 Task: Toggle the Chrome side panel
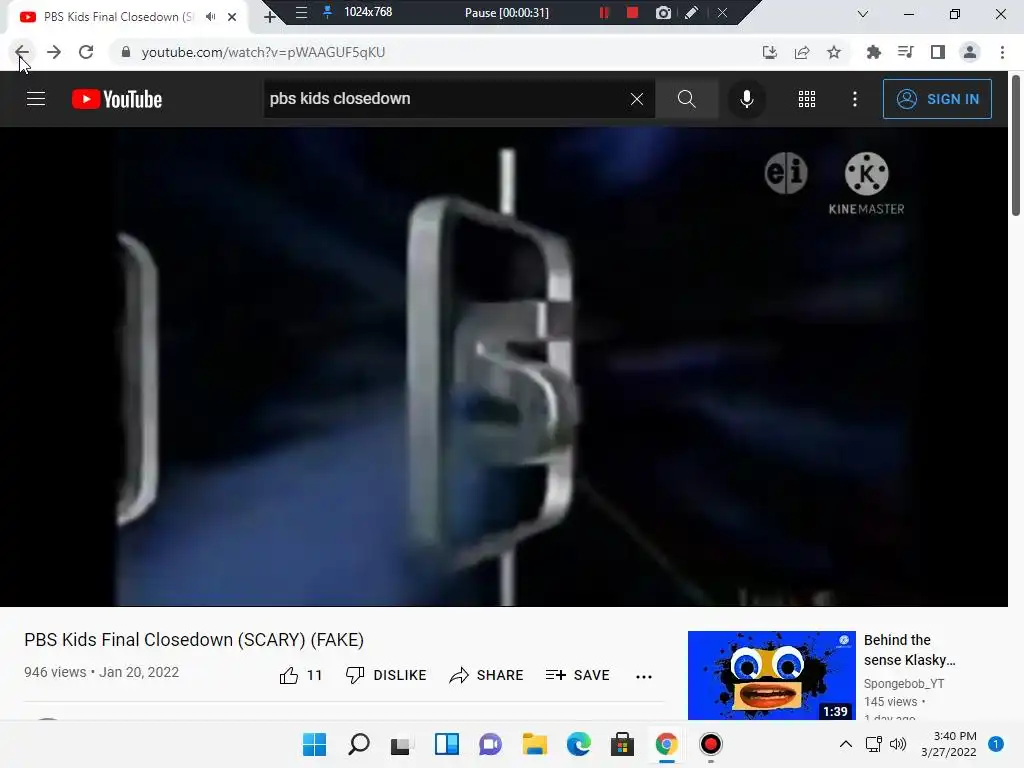(x=938, y=52)
